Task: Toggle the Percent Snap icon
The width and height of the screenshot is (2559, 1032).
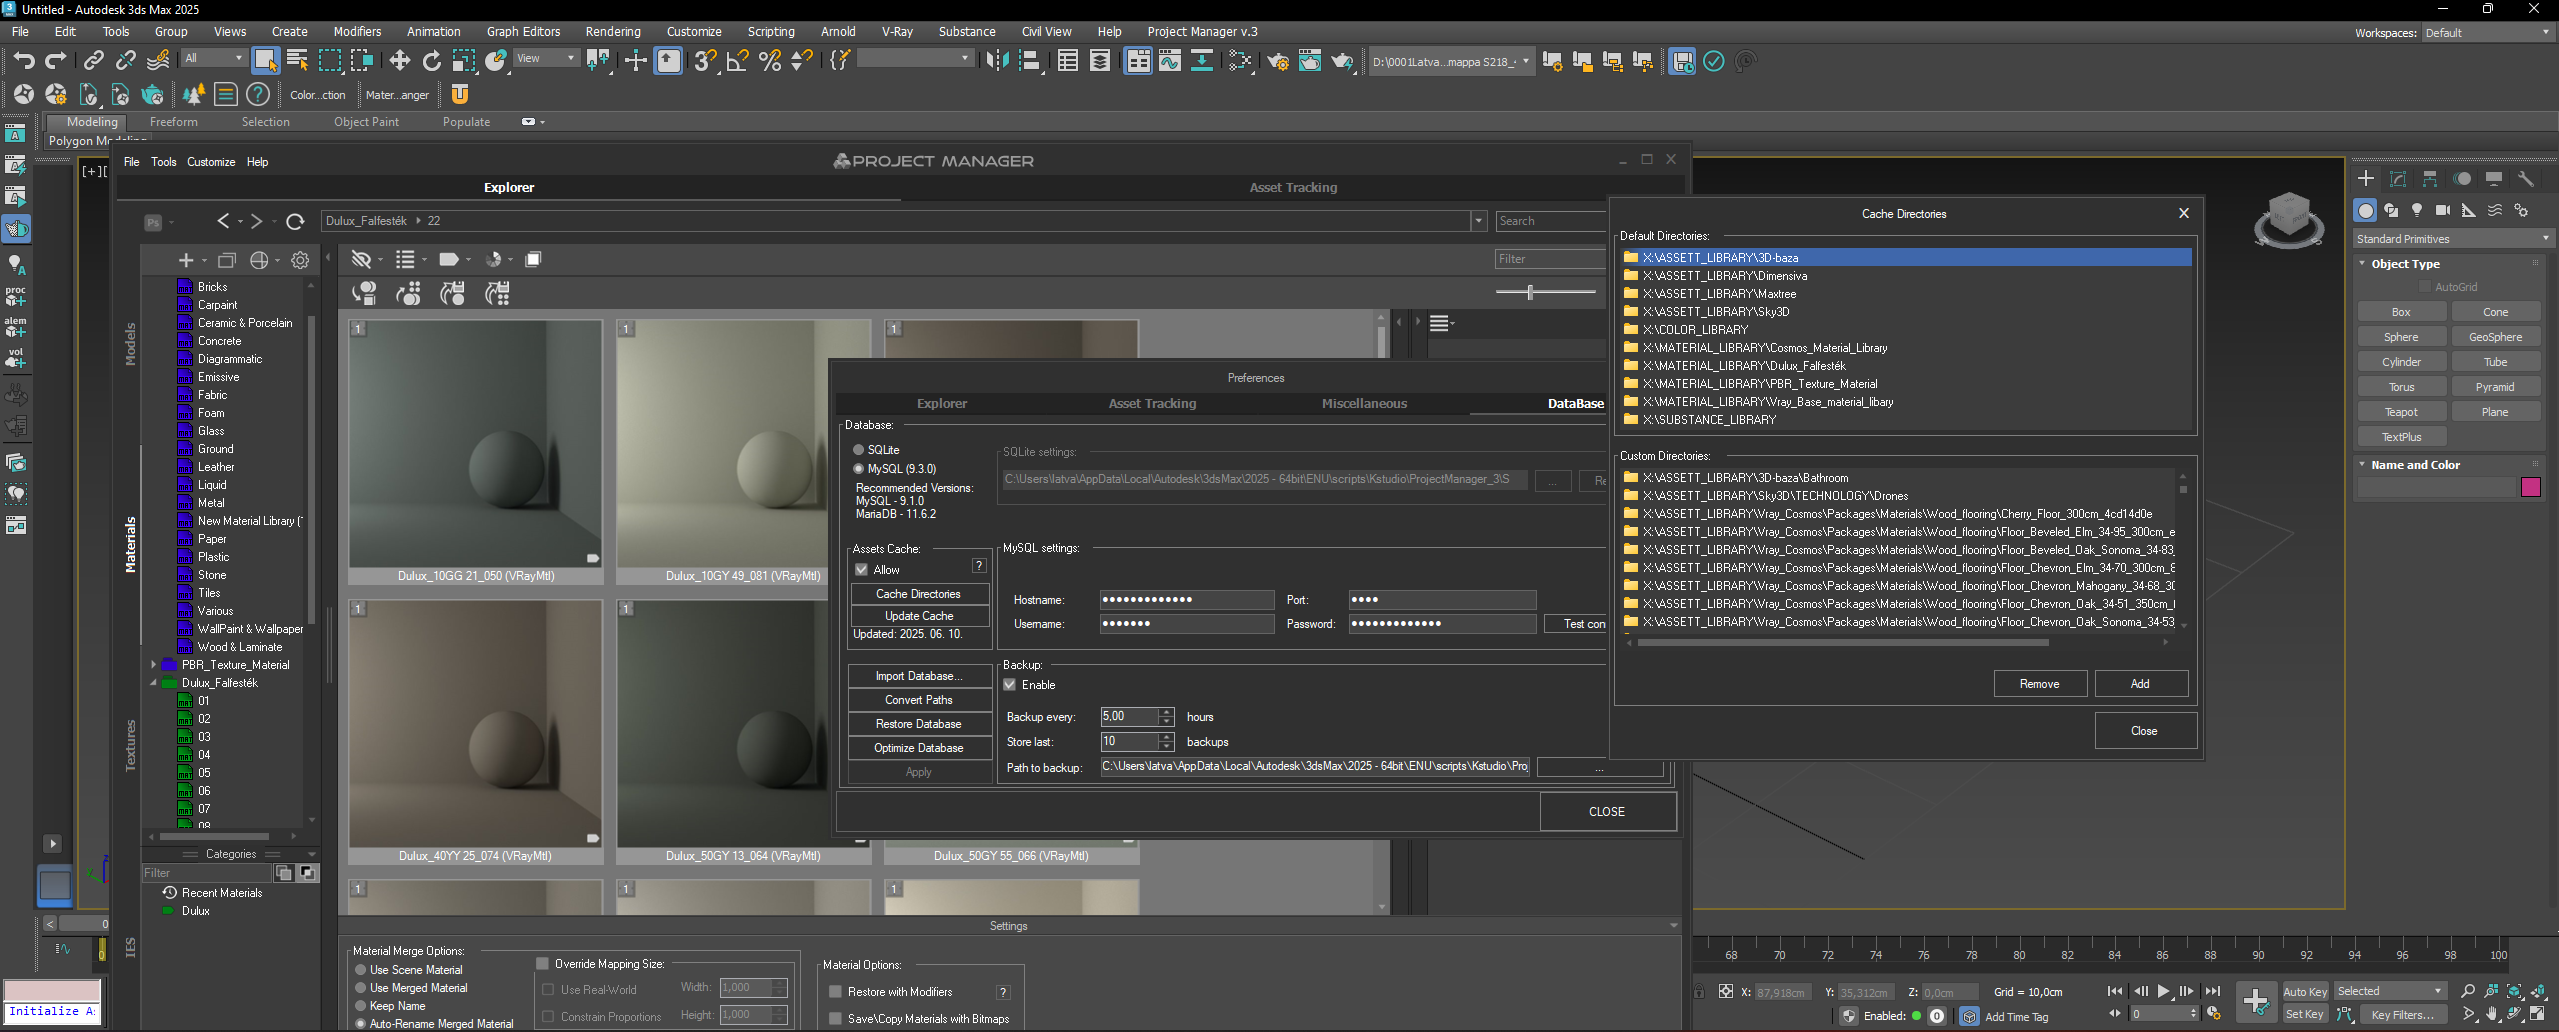Action: (x=770, y=61)
